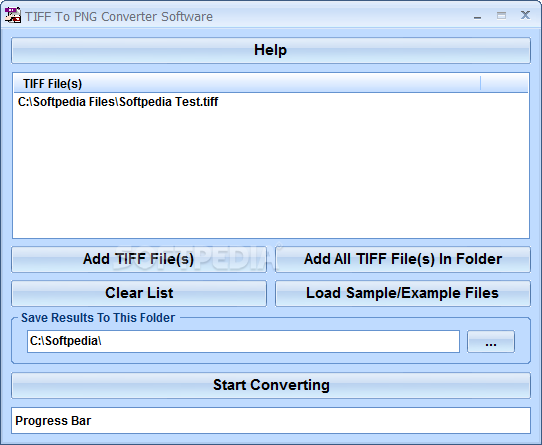Clear the file list with Clear List

point(139,293)
